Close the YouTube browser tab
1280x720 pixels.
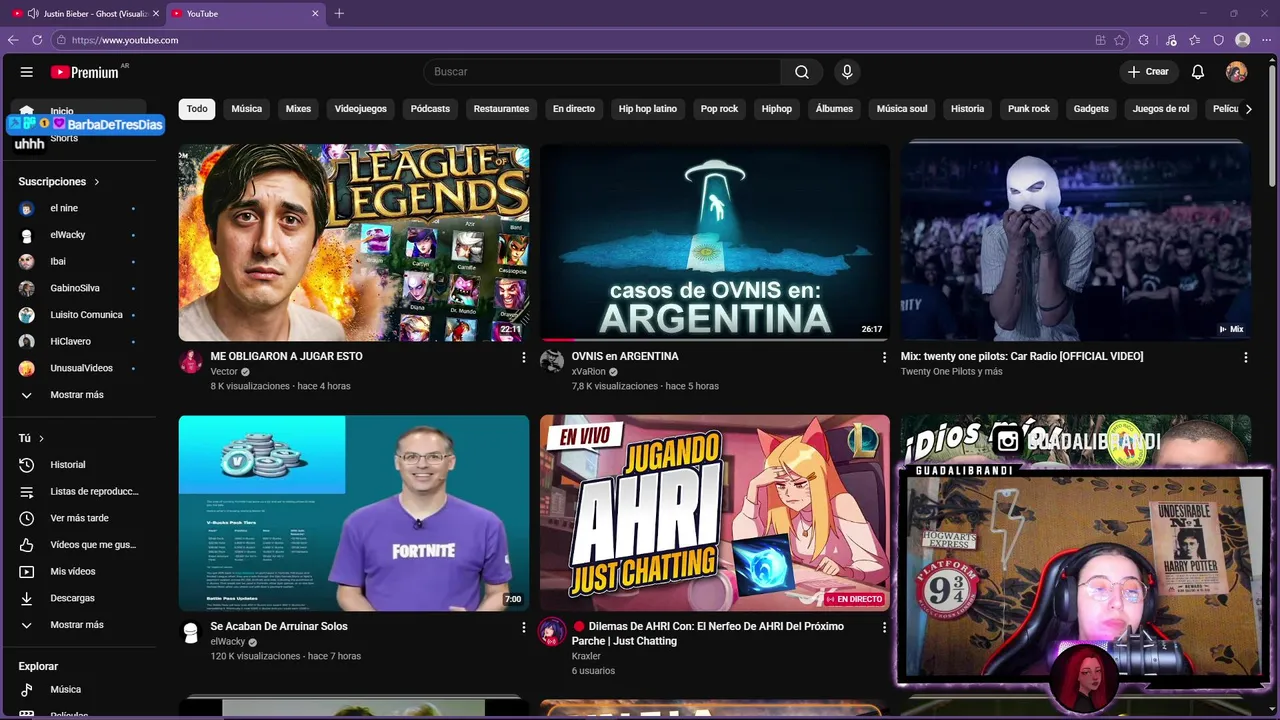tap(315, 13)
